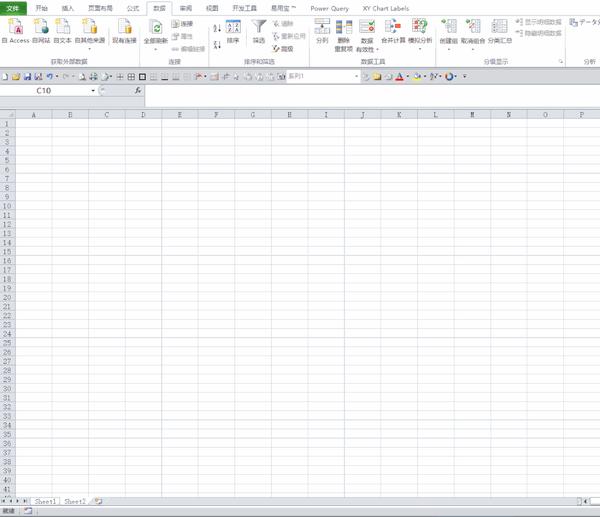Switch to the 开发工具 Developer tab
Image resolution: width=600 pixels, height=517 pixels.
pos(245,8)
